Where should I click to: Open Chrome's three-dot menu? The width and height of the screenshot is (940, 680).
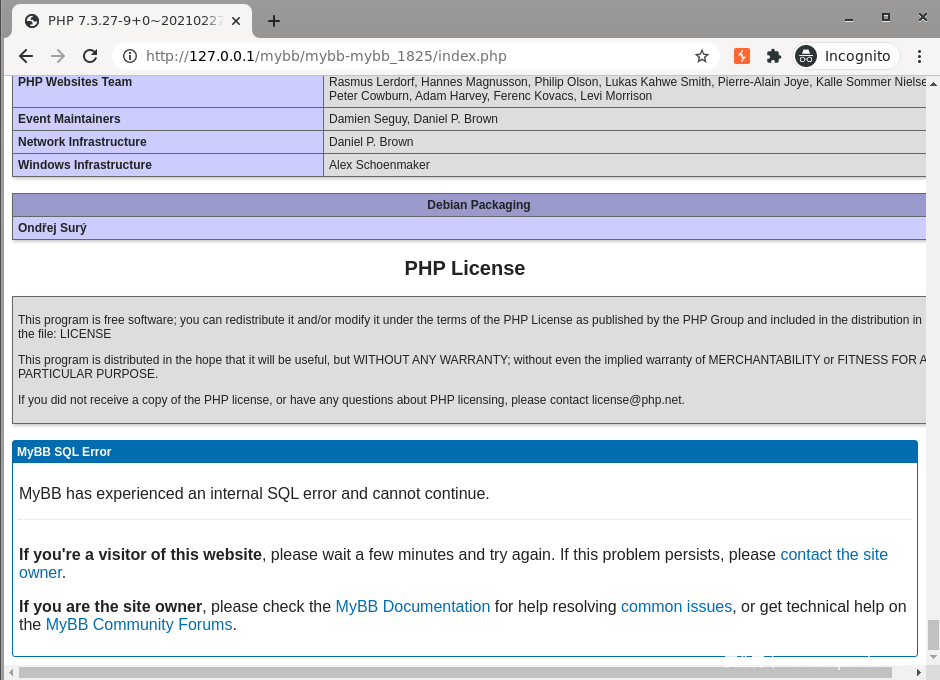[920, 56]
